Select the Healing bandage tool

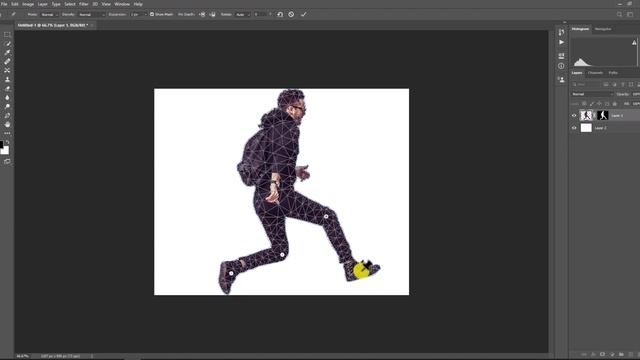pos(7,62)
